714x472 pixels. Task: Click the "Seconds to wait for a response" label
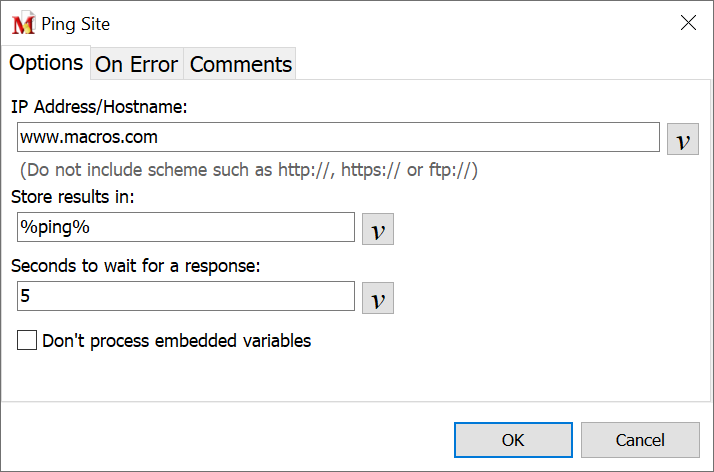pyautogui.click(x=135, y=267)
